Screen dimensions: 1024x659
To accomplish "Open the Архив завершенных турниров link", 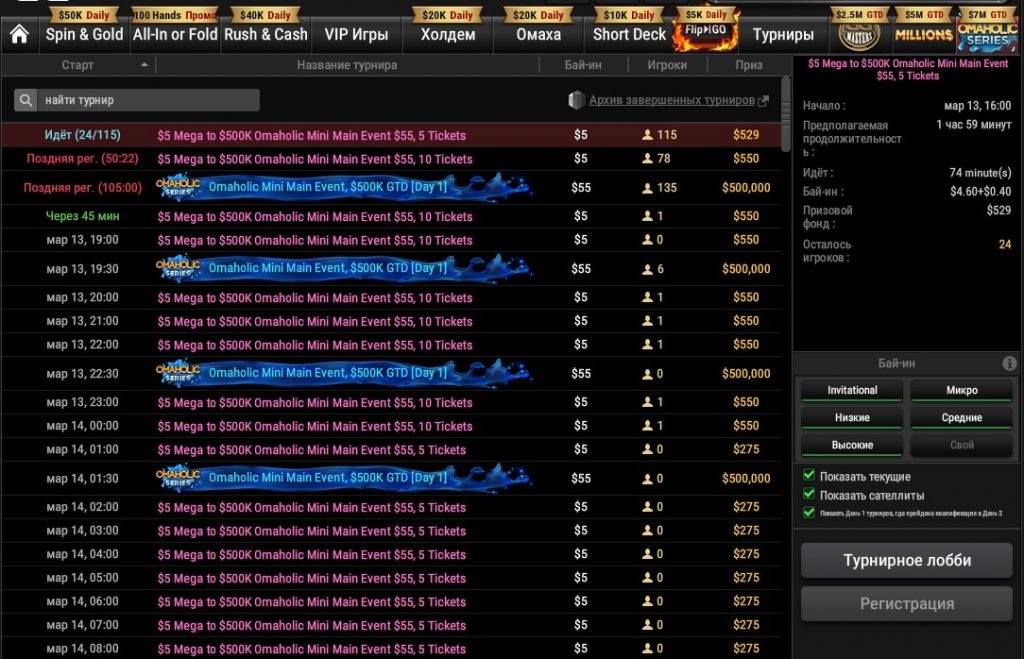I will (x=670, y=101).
